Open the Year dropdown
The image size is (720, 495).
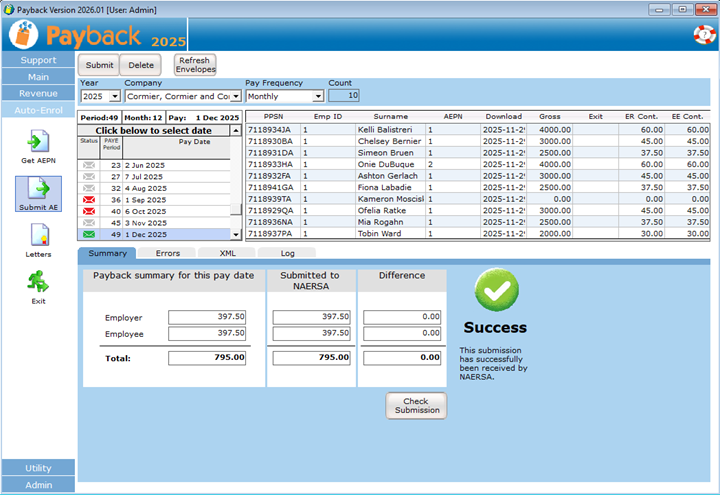pos(115,97)
